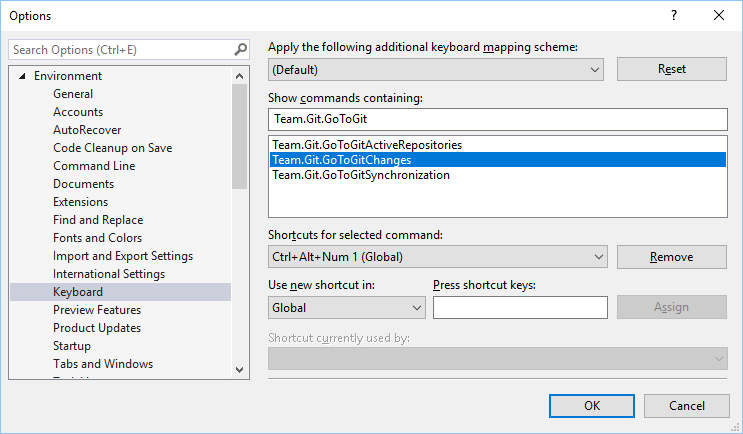The height and width of the screenshot is (434, 743).
Task: Open Find and Replace settings
Action: (x=98, y=220)
